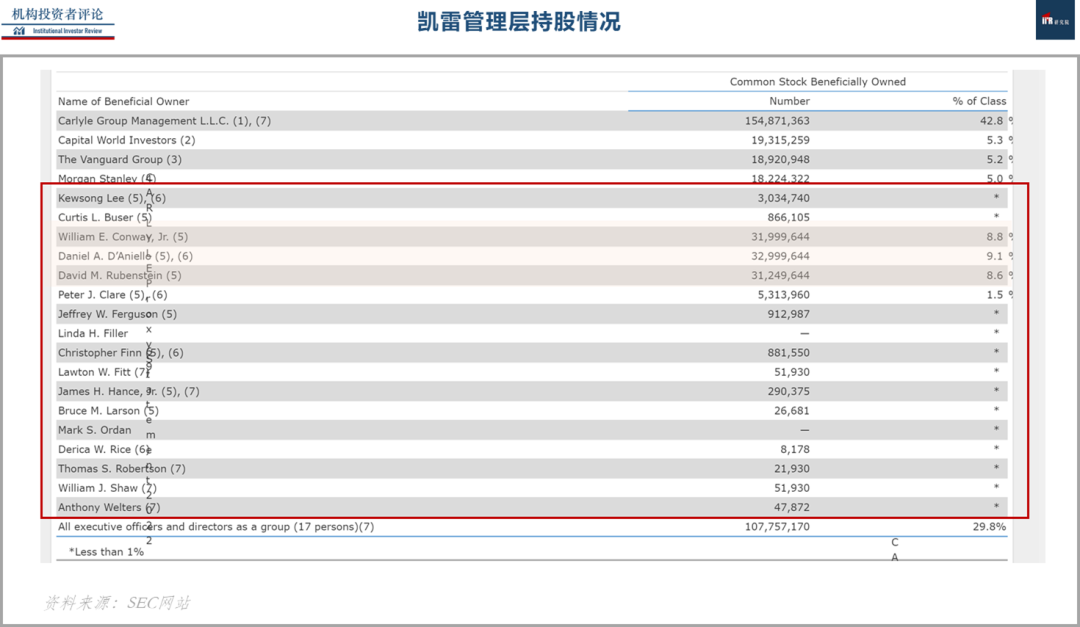The width and height of the screenshot is (1080, 627).
Task: Select 'Capital World Investors (2)' name
Action: point(127,140)
